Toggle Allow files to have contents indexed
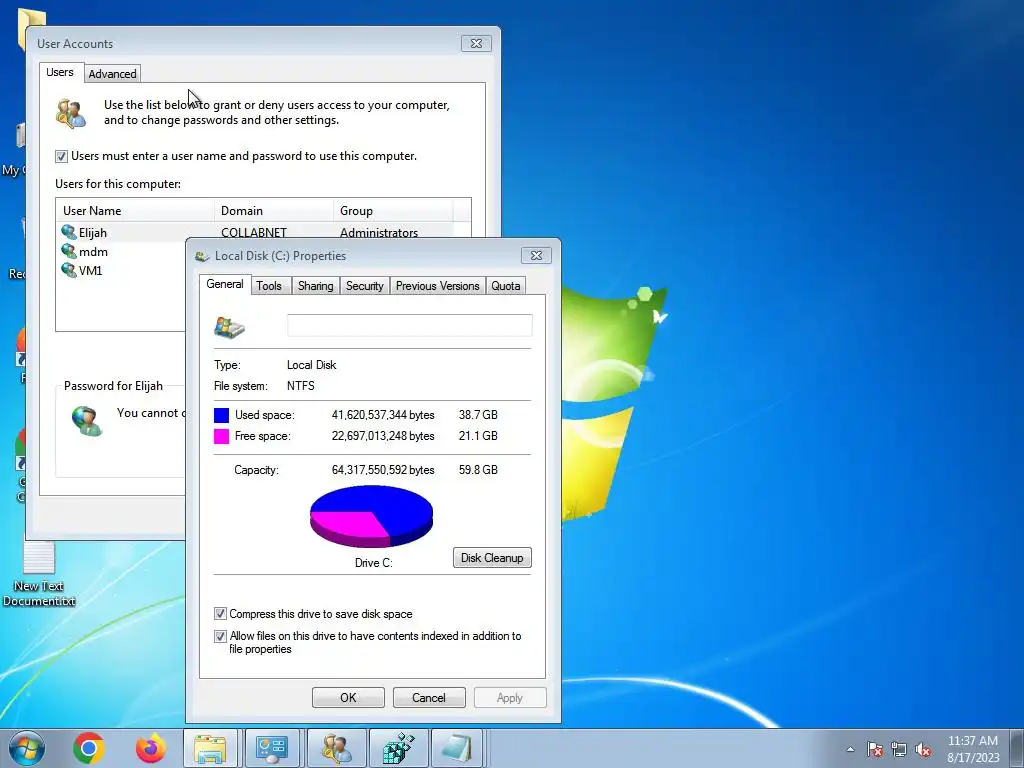This screenshot has width=1024, height=768. (221, 636)
